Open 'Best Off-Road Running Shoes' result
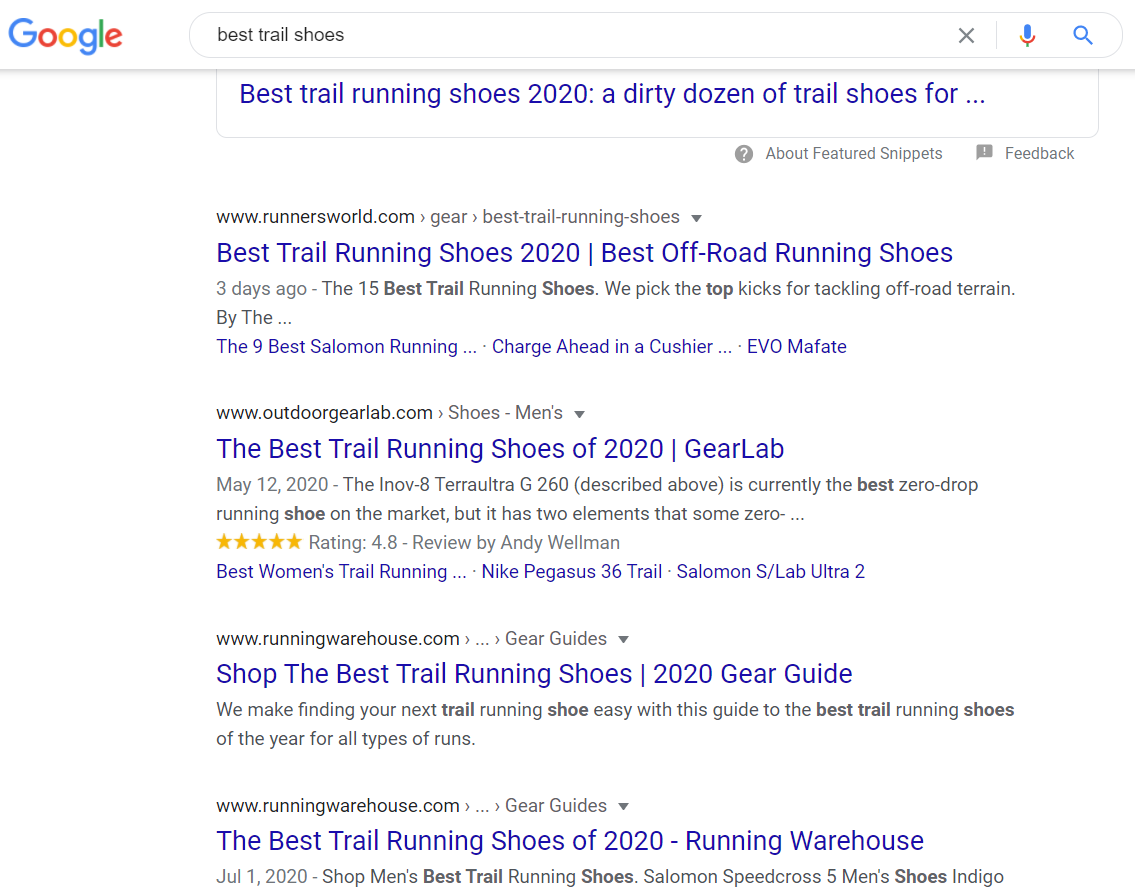This screenshot has height=895, width=1135. pos(584,253)
